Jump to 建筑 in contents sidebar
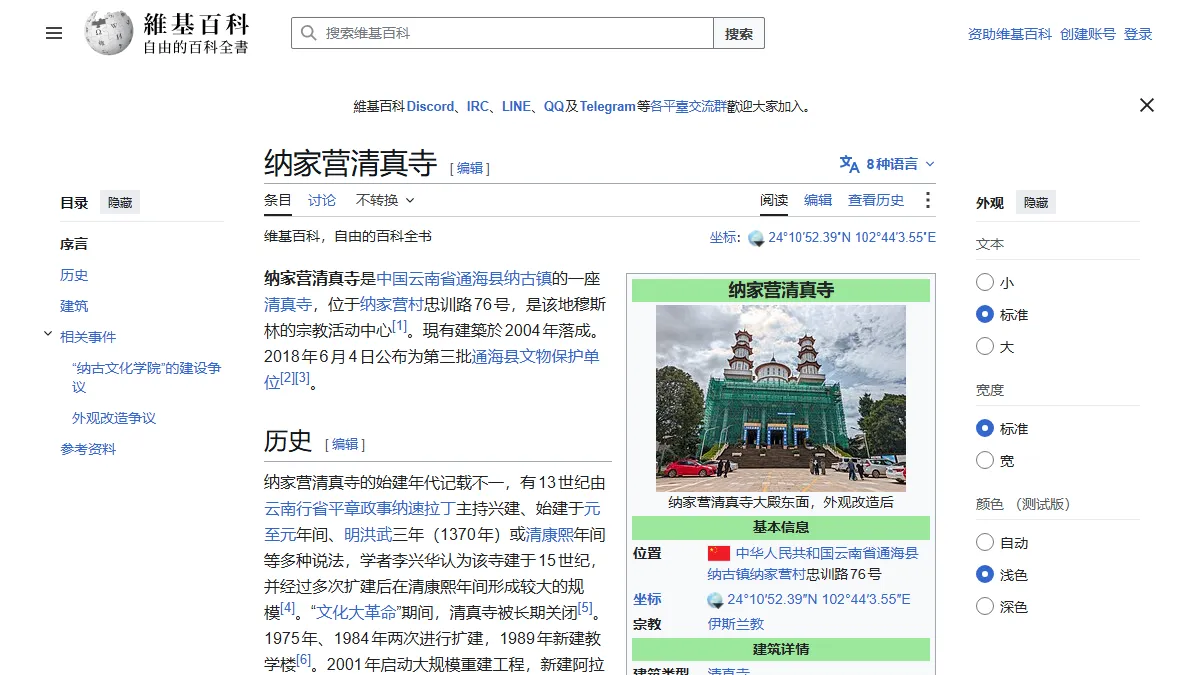 click(x=74, y=306)
